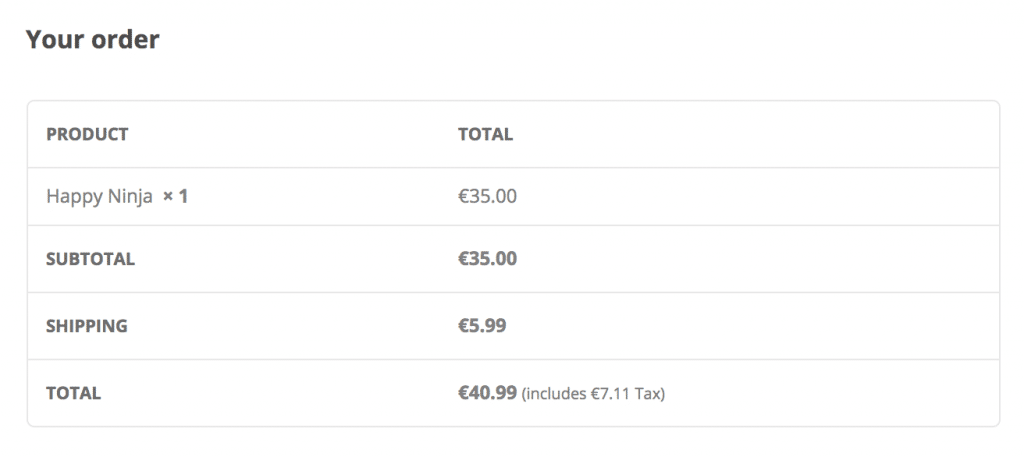1024x457 pixels.
Task: Click the word order in heading
Action: pyautogui.click(x=125, y=40)
